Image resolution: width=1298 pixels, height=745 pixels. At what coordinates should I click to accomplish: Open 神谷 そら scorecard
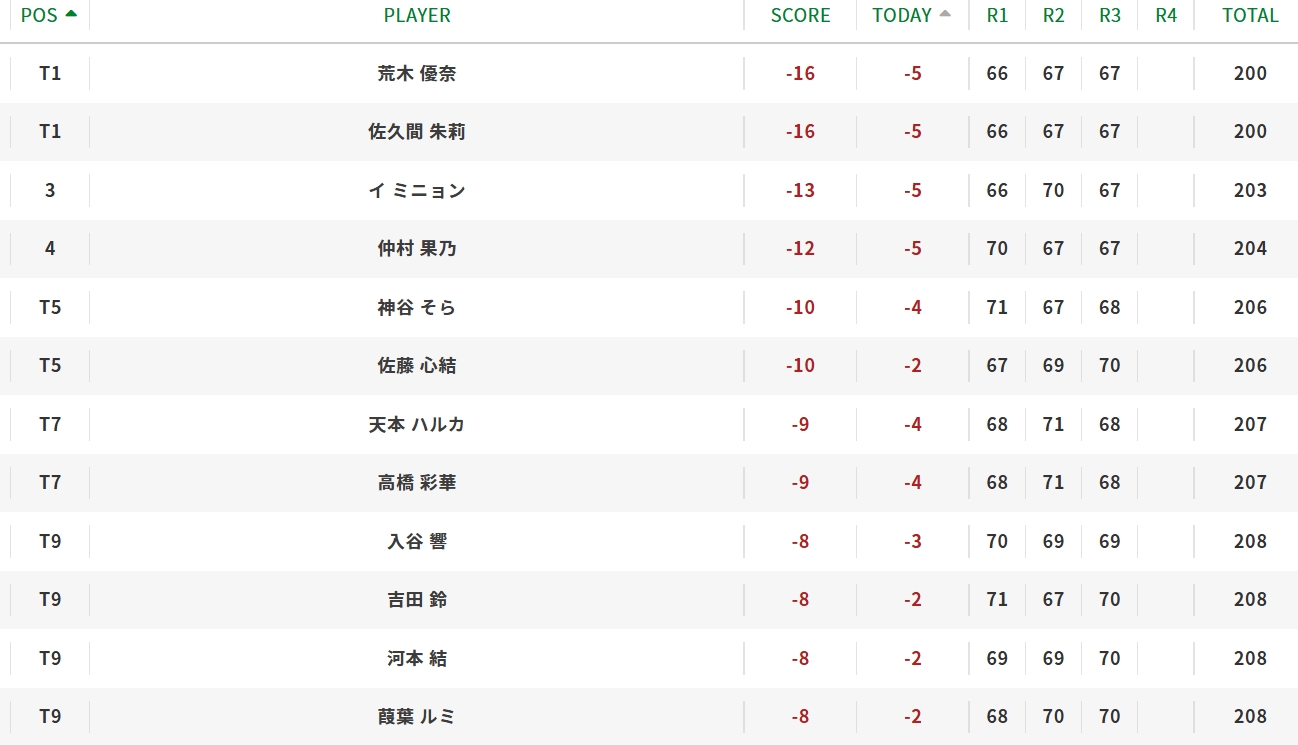417,307
